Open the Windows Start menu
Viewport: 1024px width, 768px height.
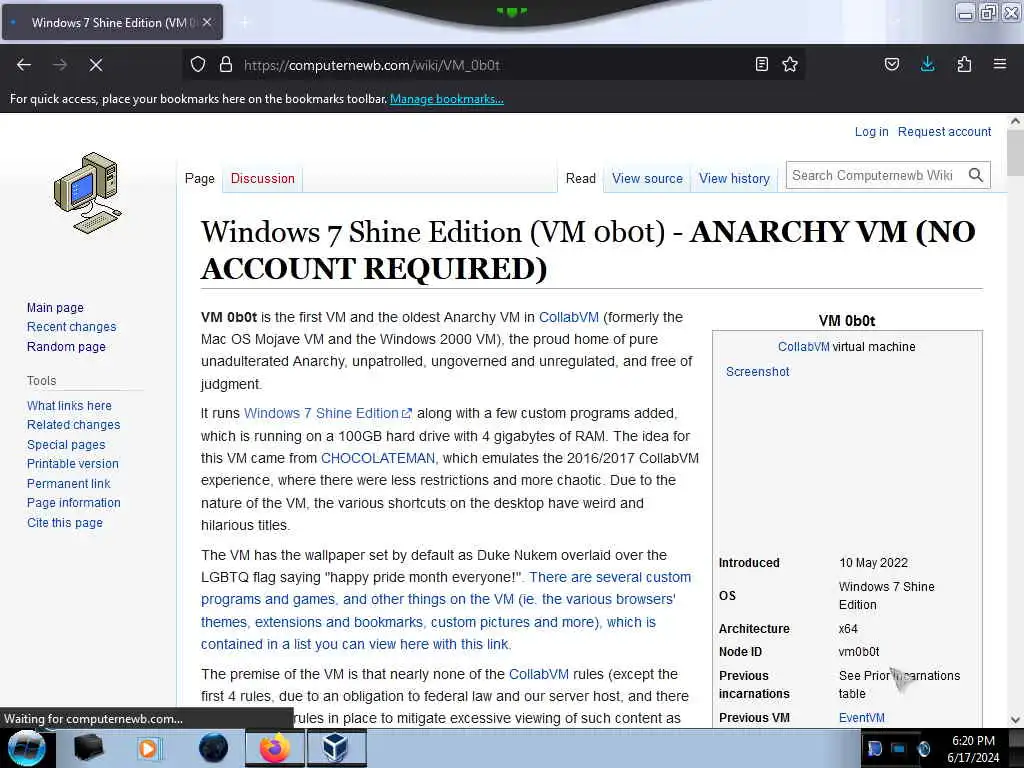(x=27, y=748)
